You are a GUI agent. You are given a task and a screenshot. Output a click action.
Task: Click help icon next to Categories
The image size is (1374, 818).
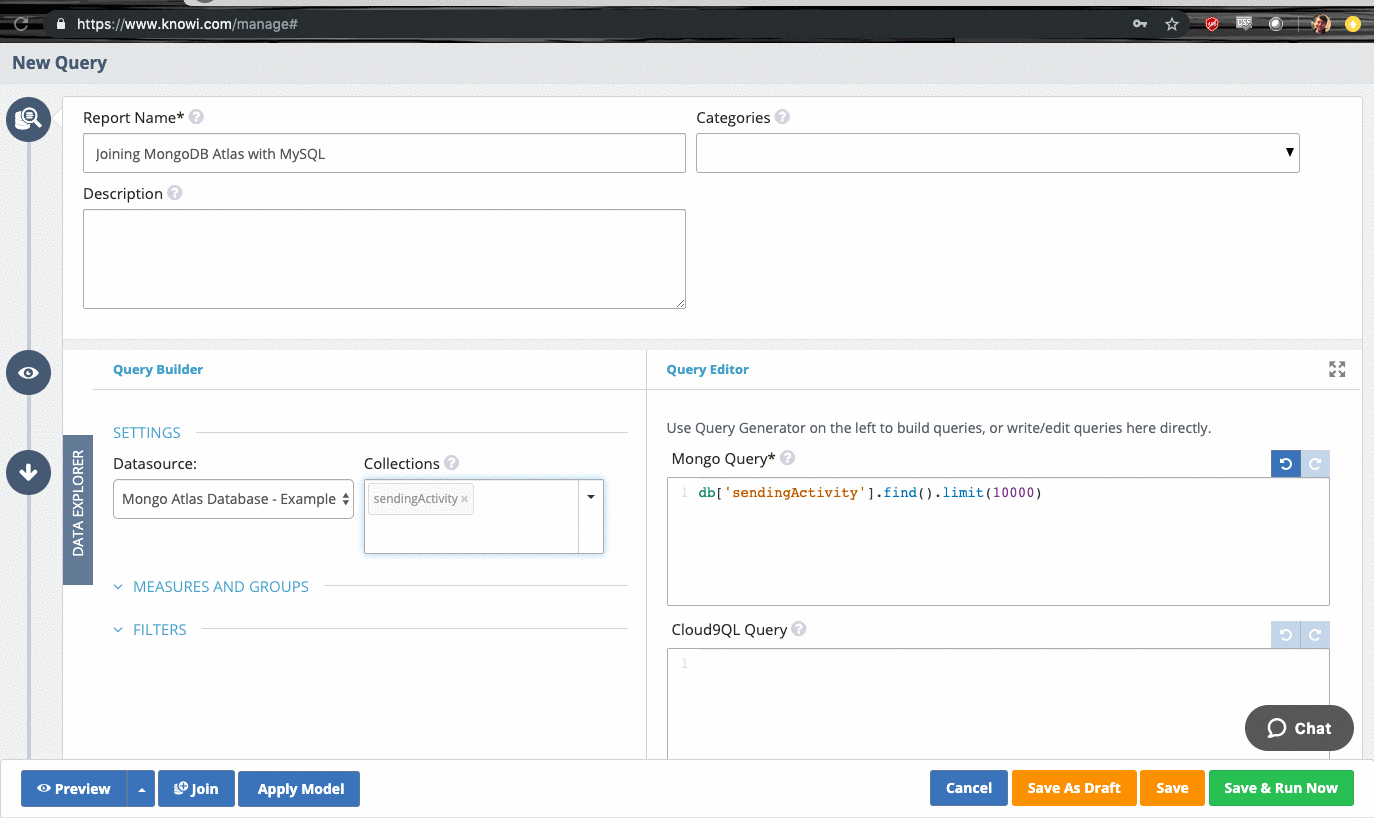(x=782, y=117)
